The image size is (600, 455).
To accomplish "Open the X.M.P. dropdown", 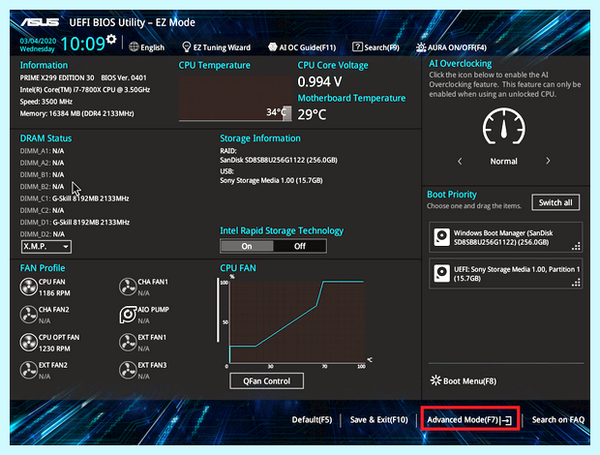I will click(46, 246).
